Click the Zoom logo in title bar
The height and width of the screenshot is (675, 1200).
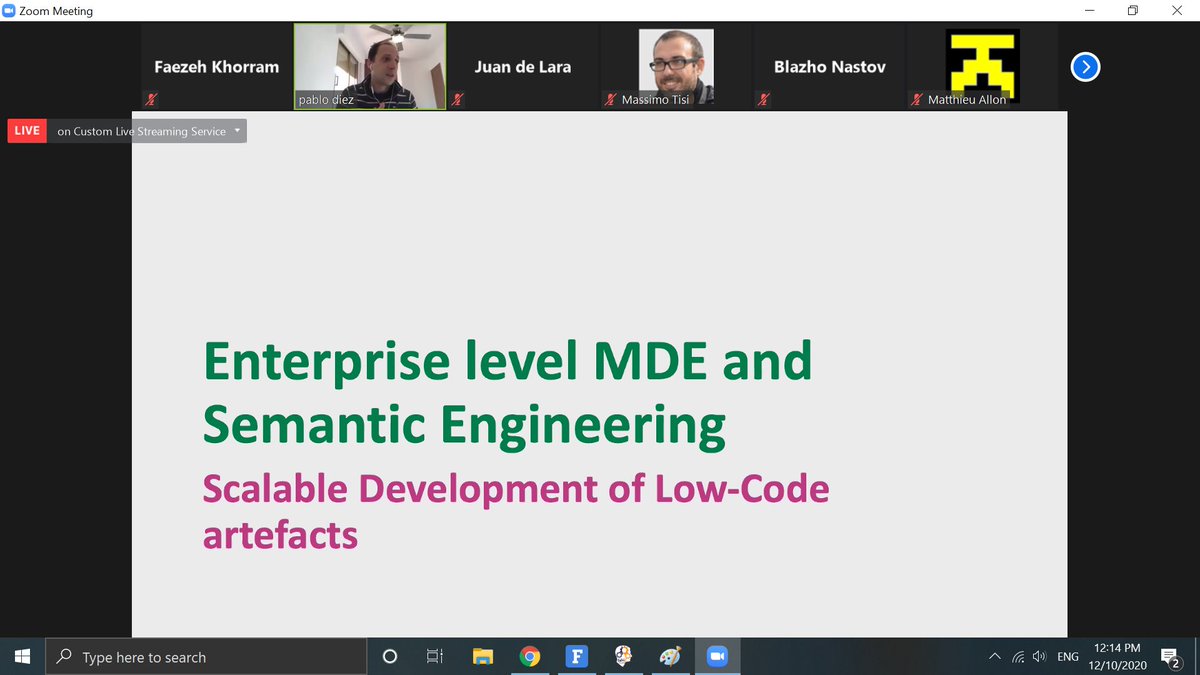click(9, 11)
